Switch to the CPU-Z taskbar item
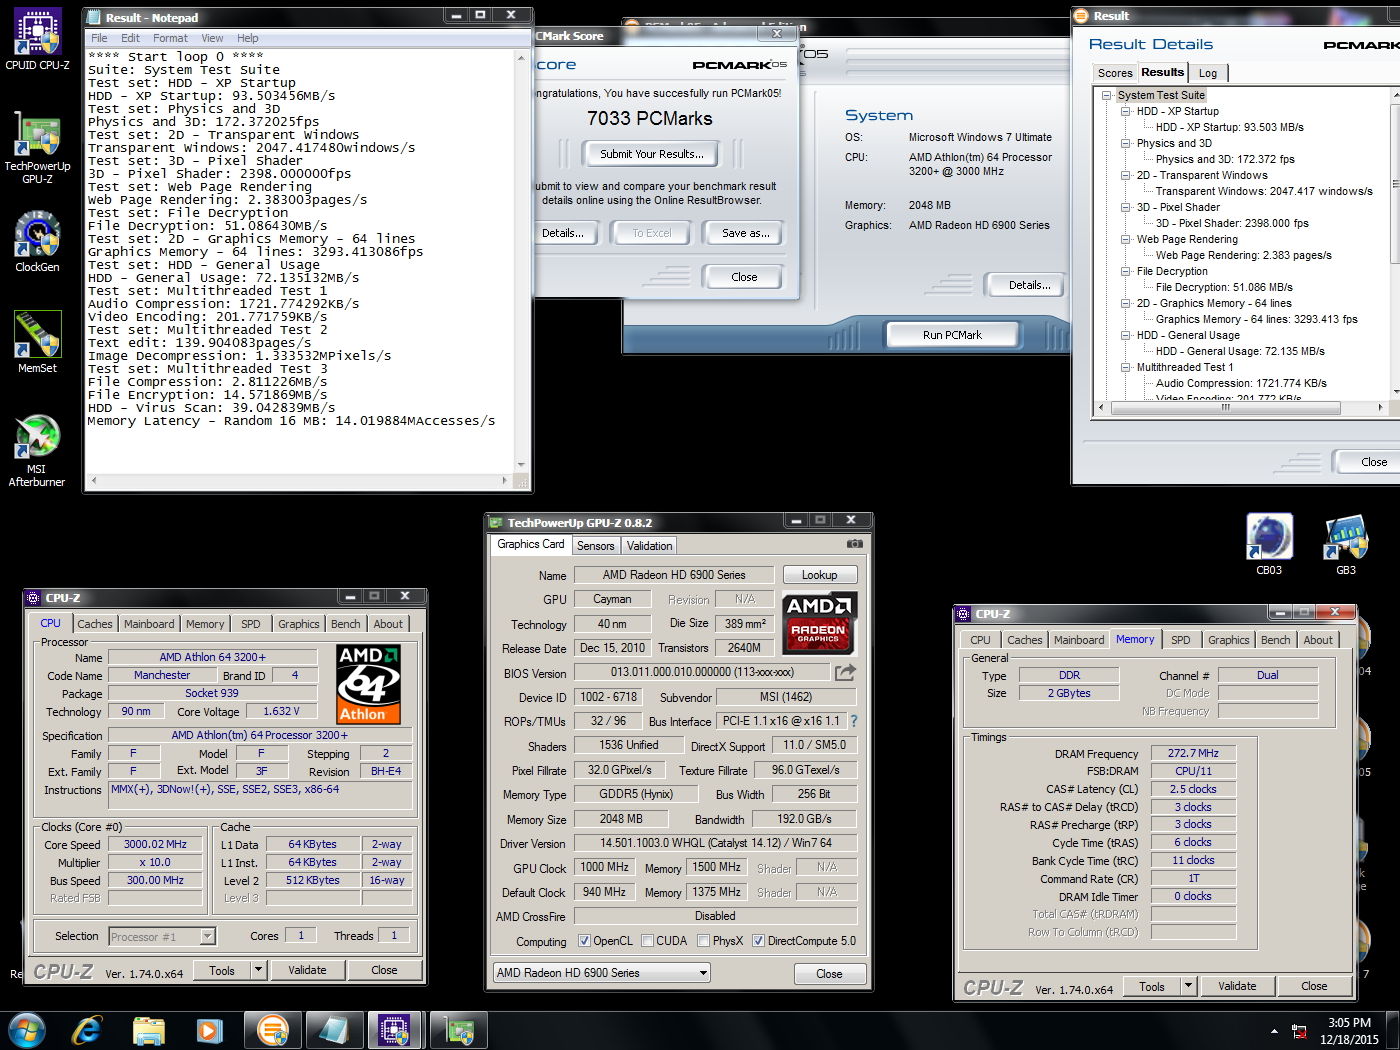Viewport: 1400px width, 1050px height. pyautogui.click(x=395, y=1029)
